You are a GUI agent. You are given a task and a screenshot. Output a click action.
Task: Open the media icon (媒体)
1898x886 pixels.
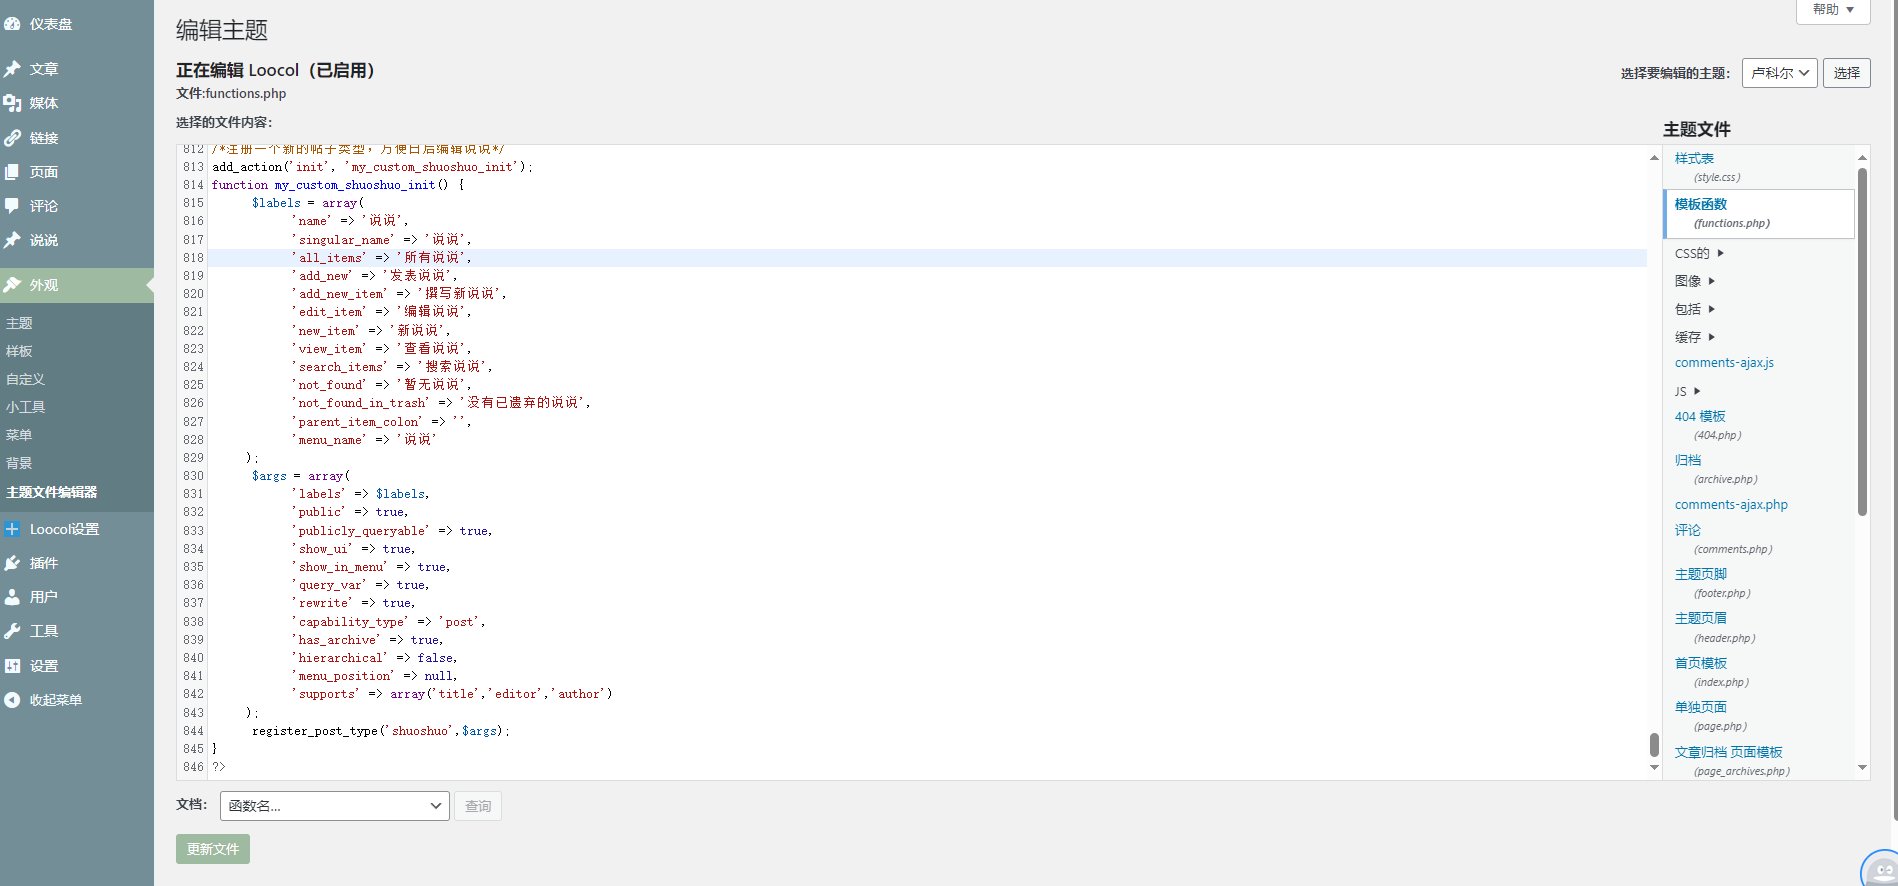click(x=13, y=103)
